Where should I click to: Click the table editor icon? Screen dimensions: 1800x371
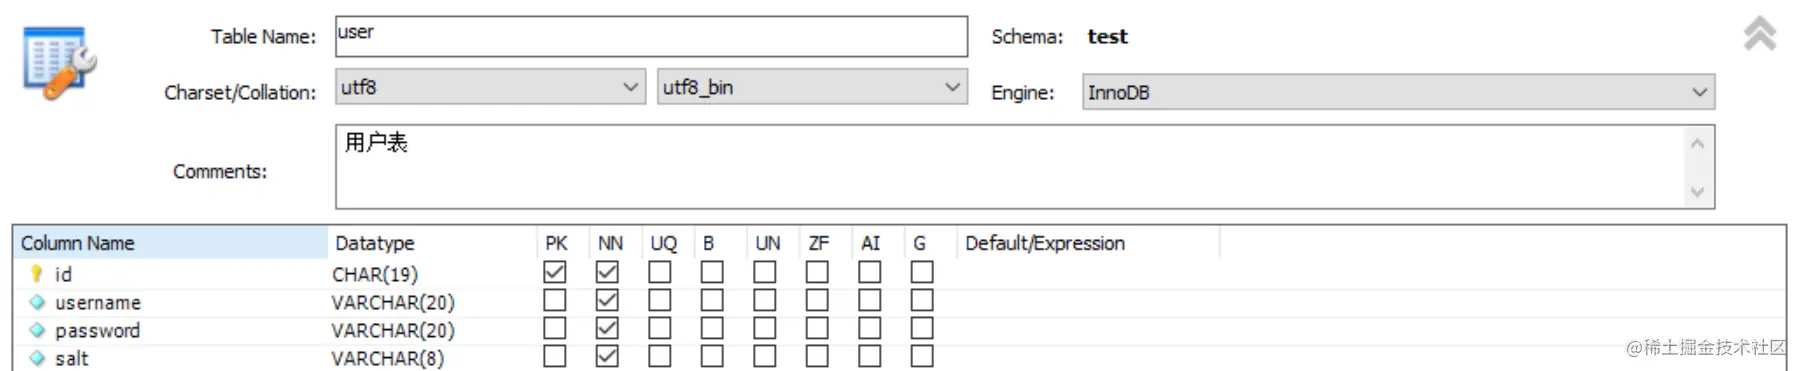[60, 63]
